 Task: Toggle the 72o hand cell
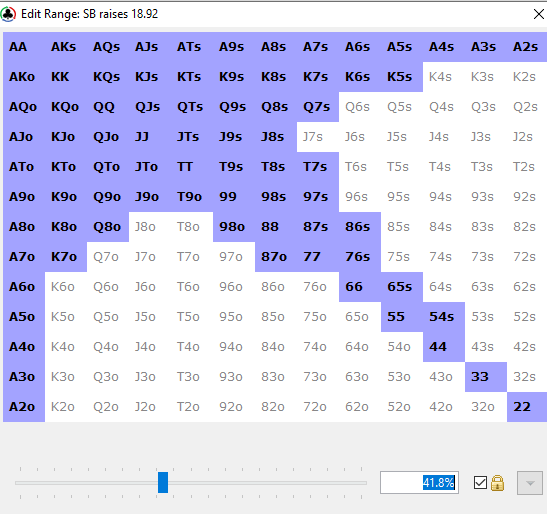point(318,407)
